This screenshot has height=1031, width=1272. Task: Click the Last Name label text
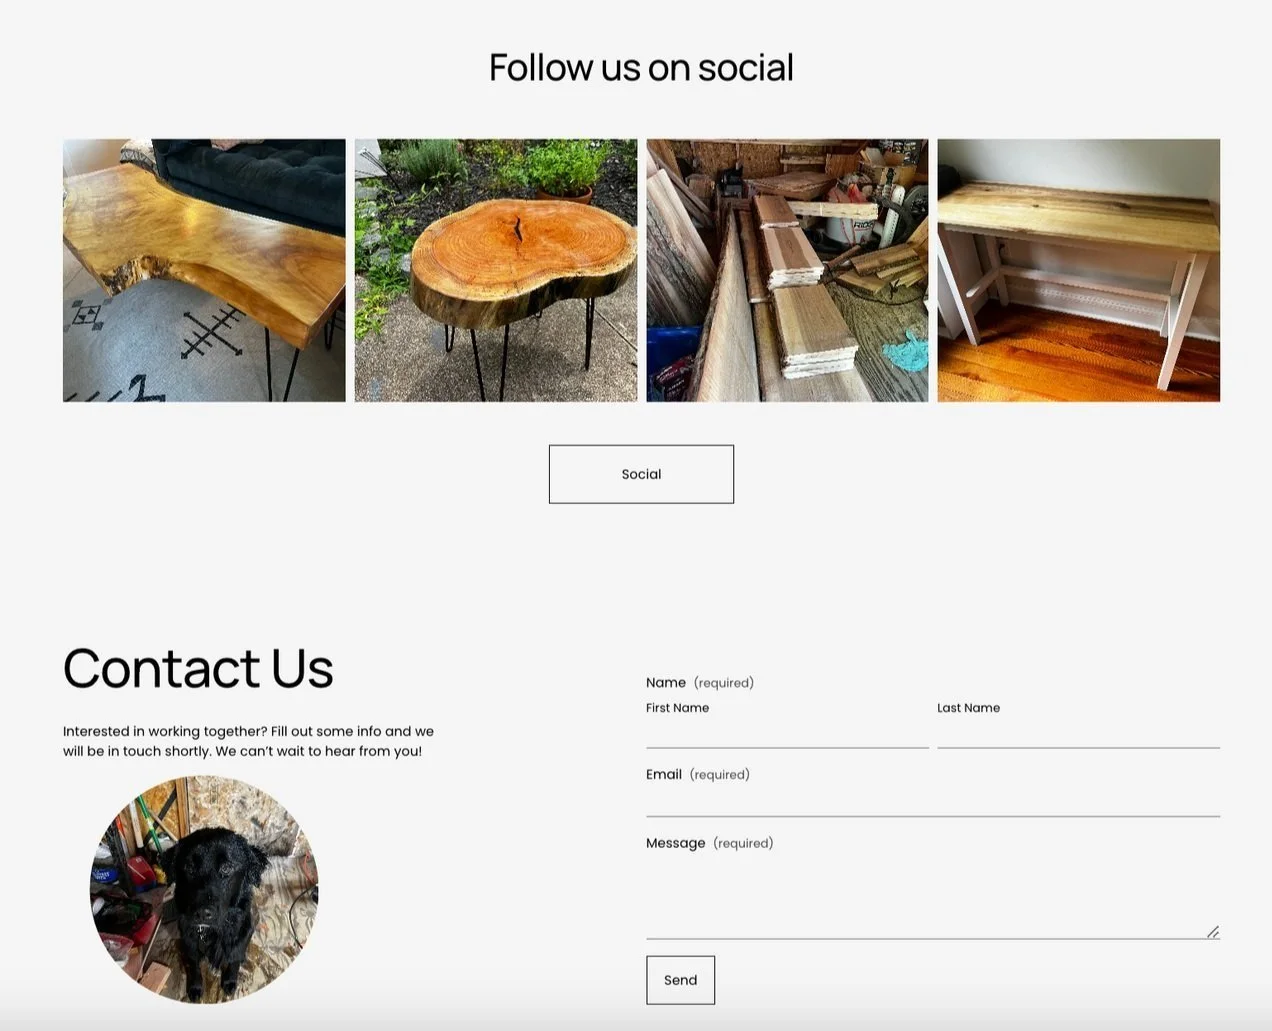pos(968,708)
